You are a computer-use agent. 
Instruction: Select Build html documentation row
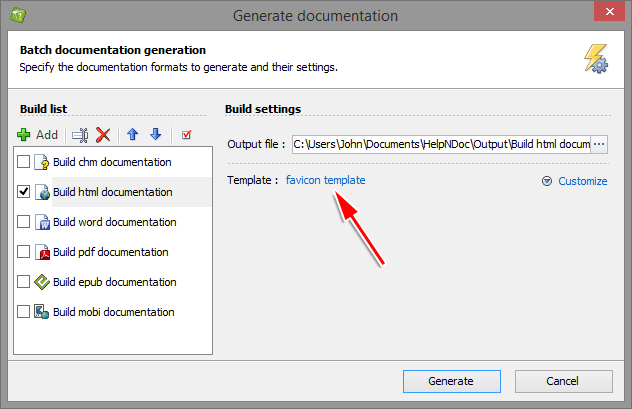[x=113, y=192]
